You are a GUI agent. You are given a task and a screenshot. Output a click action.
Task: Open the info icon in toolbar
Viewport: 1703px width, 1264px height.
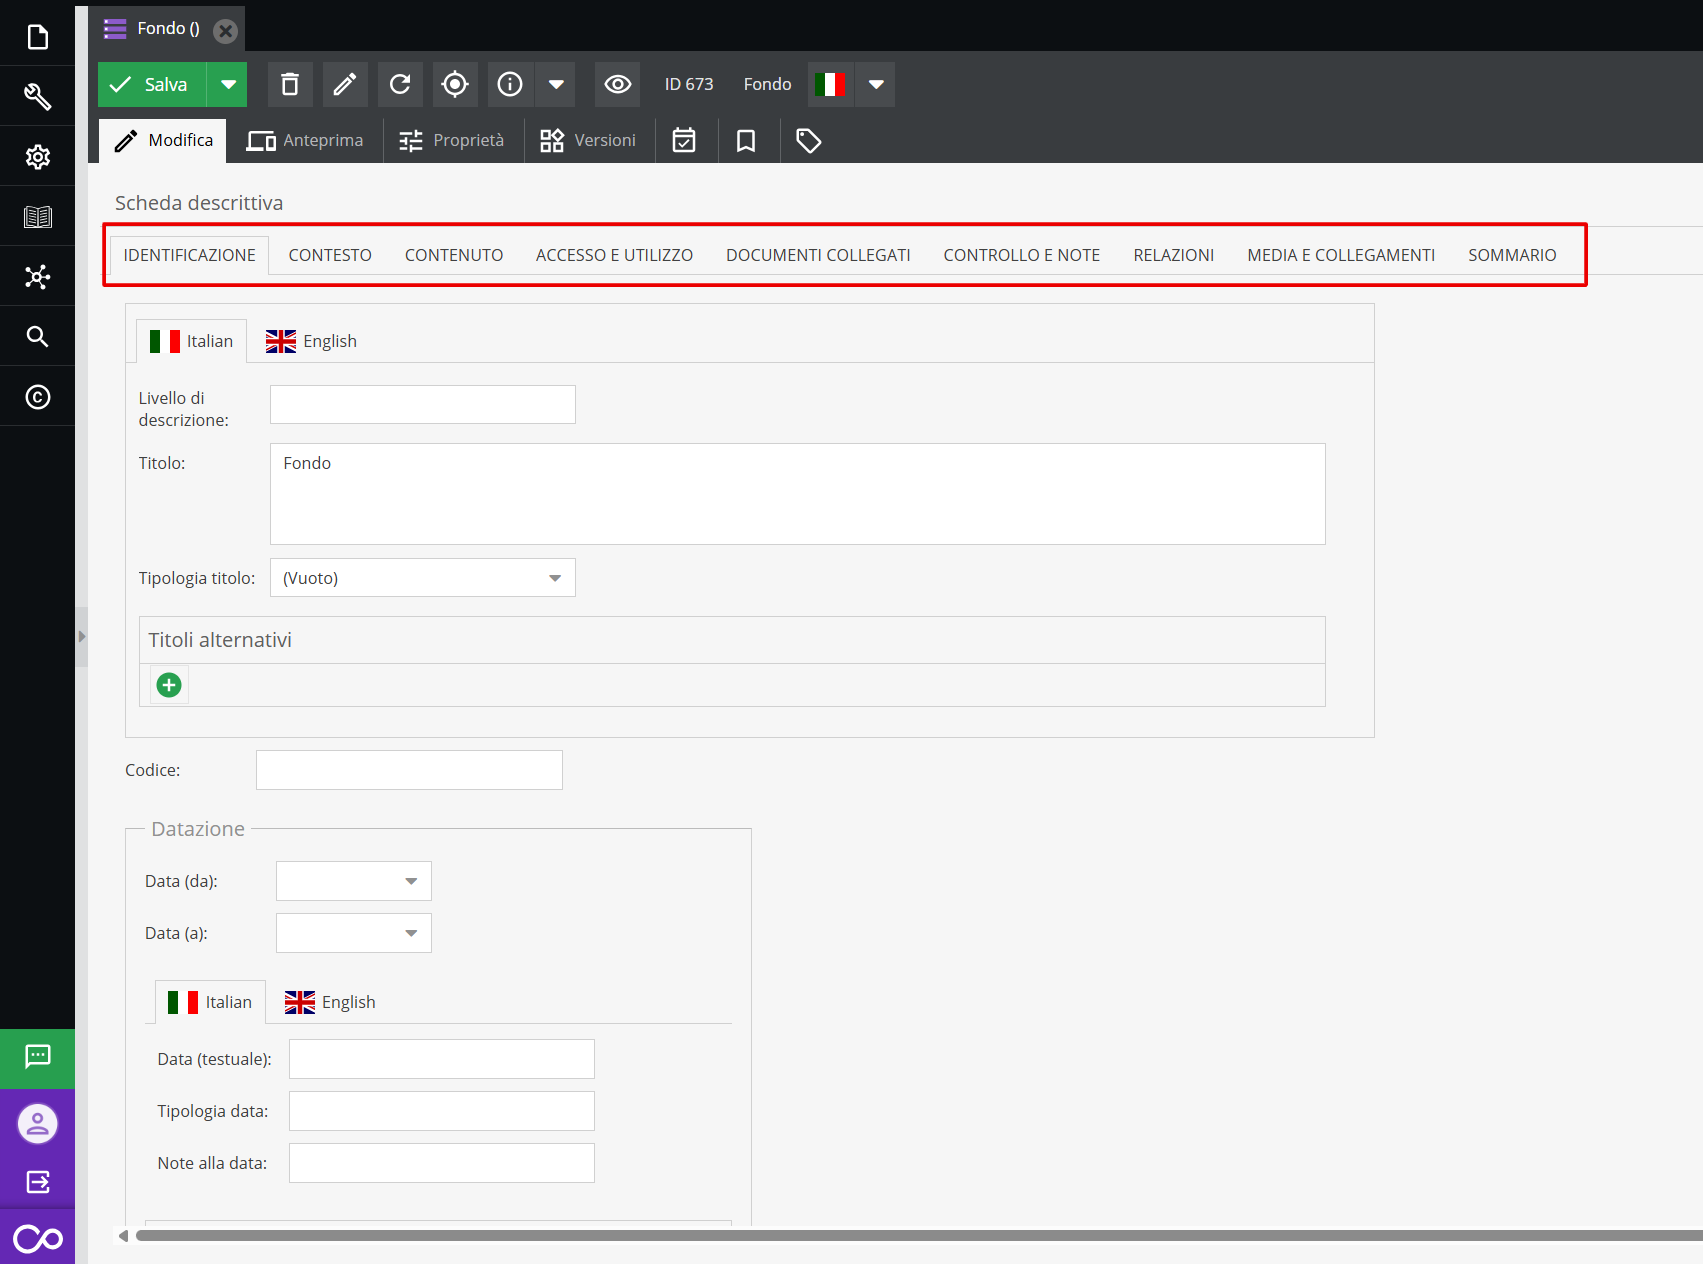click(x=510, y=85)
